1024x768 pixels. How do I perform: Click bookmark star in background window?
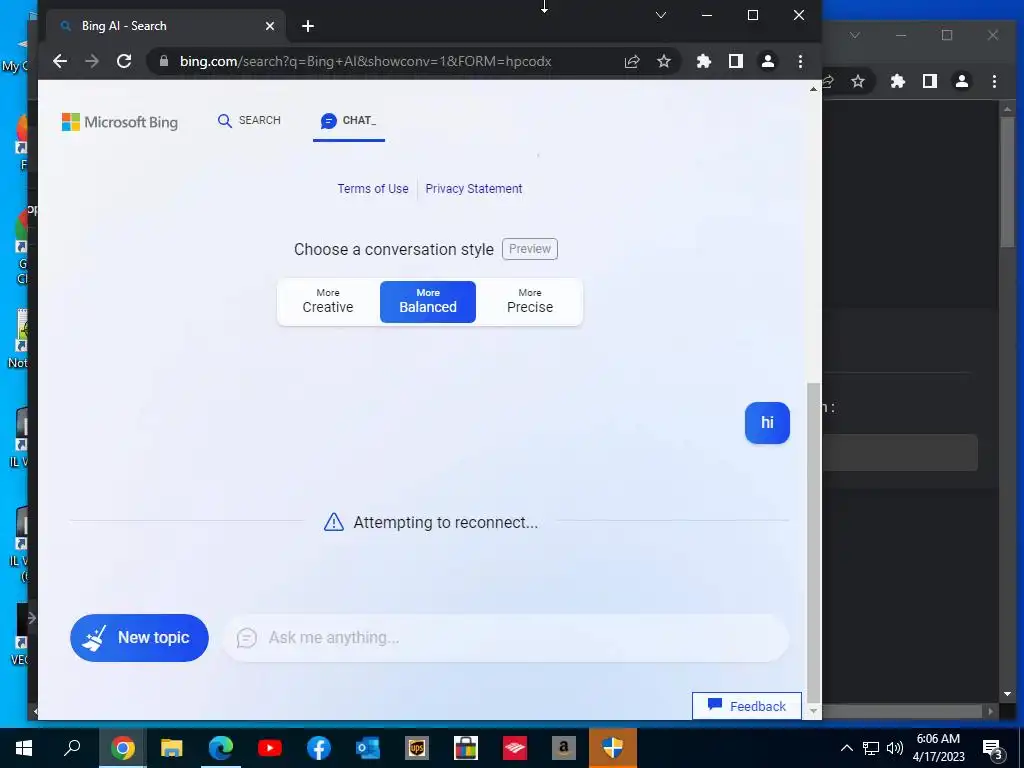(858, 81)
